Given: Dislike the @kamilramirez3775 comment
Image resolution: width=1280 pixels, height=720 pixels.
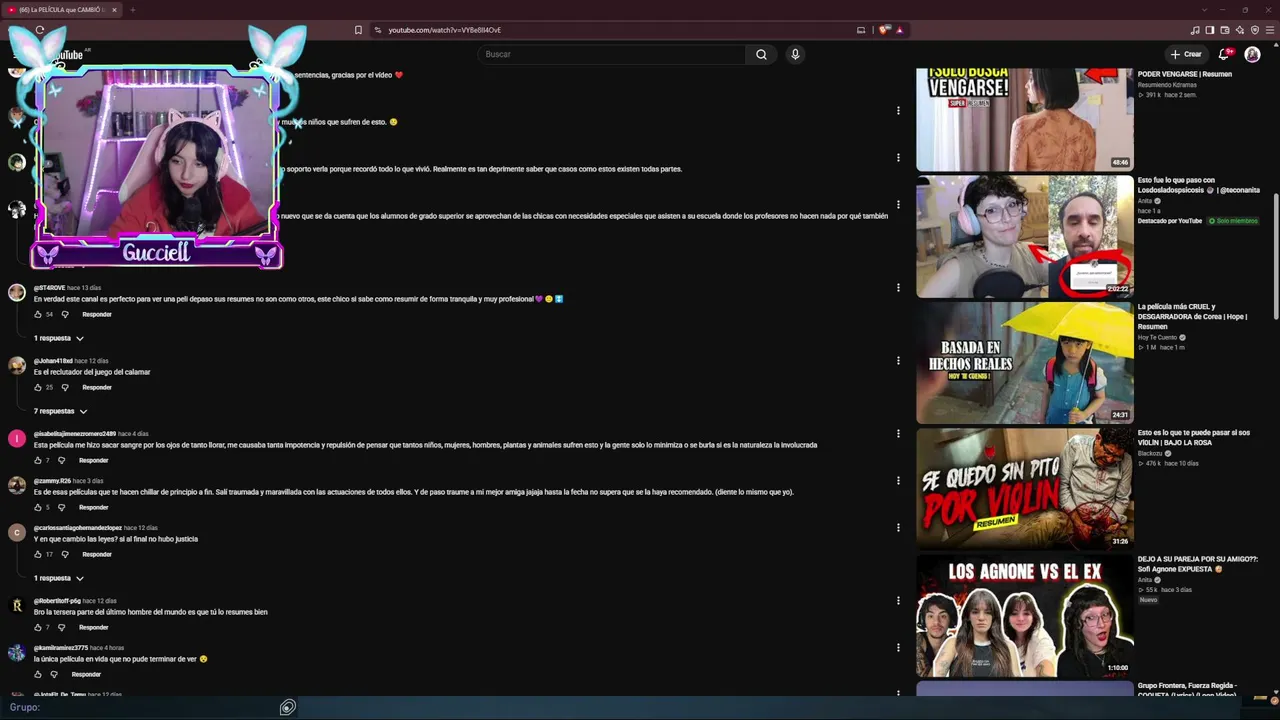Looking at the screenshot, I should 54,674.
